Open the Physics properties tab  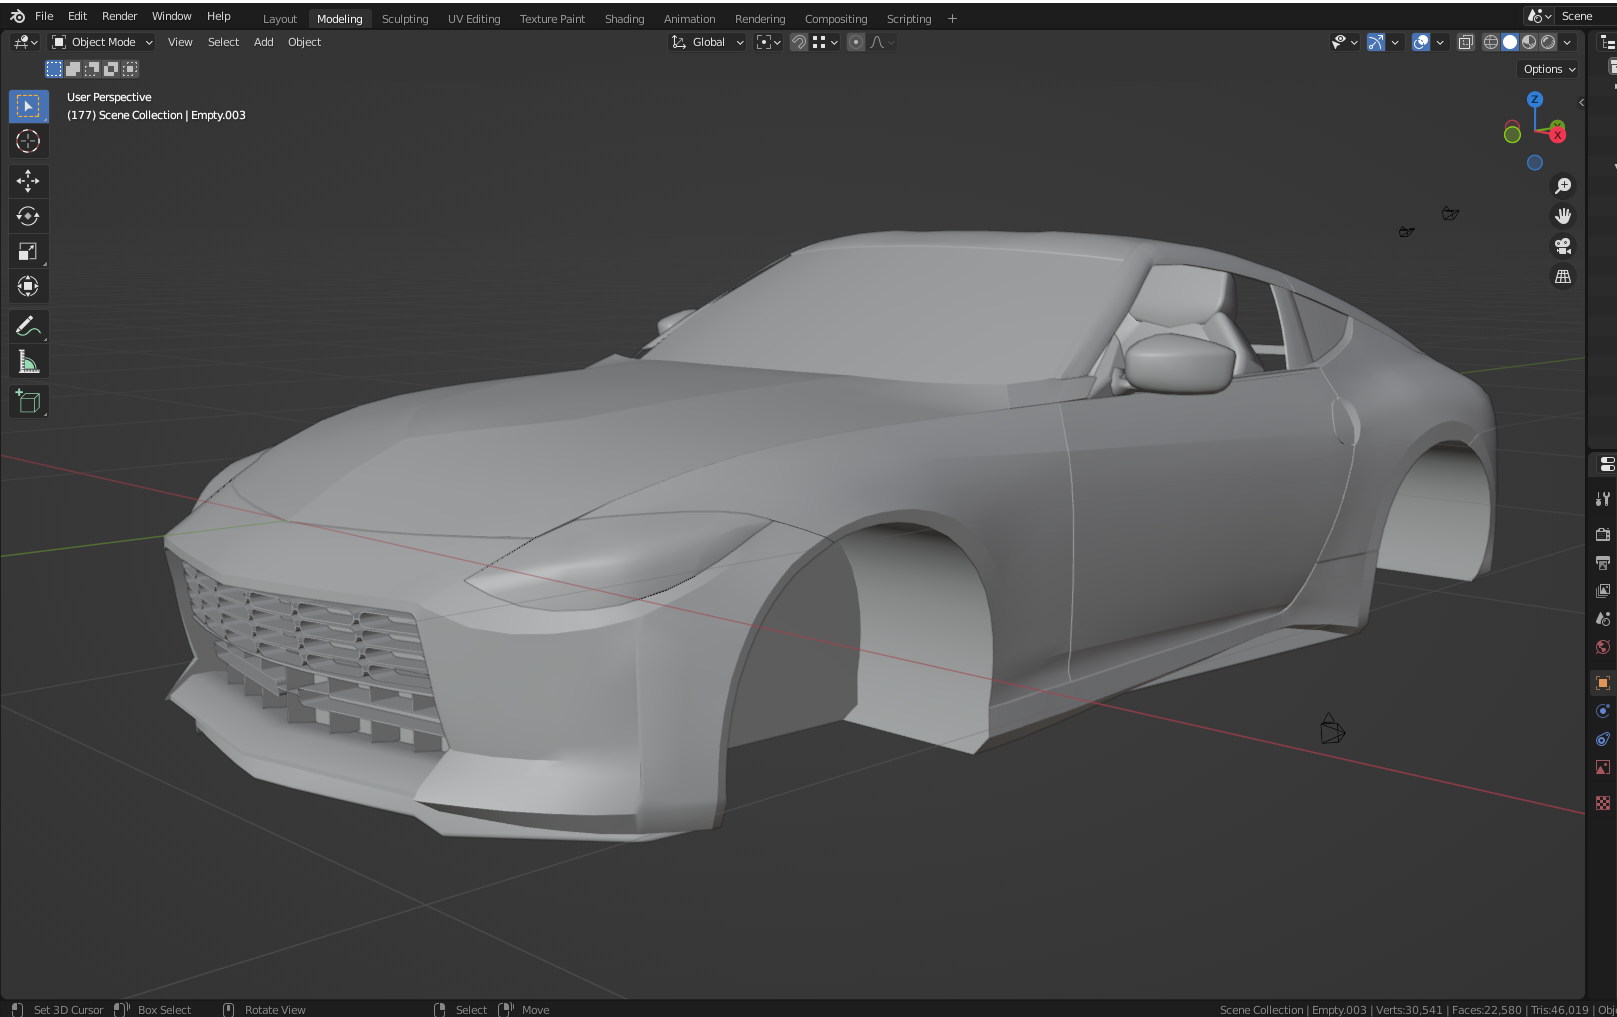[1603, 711]
